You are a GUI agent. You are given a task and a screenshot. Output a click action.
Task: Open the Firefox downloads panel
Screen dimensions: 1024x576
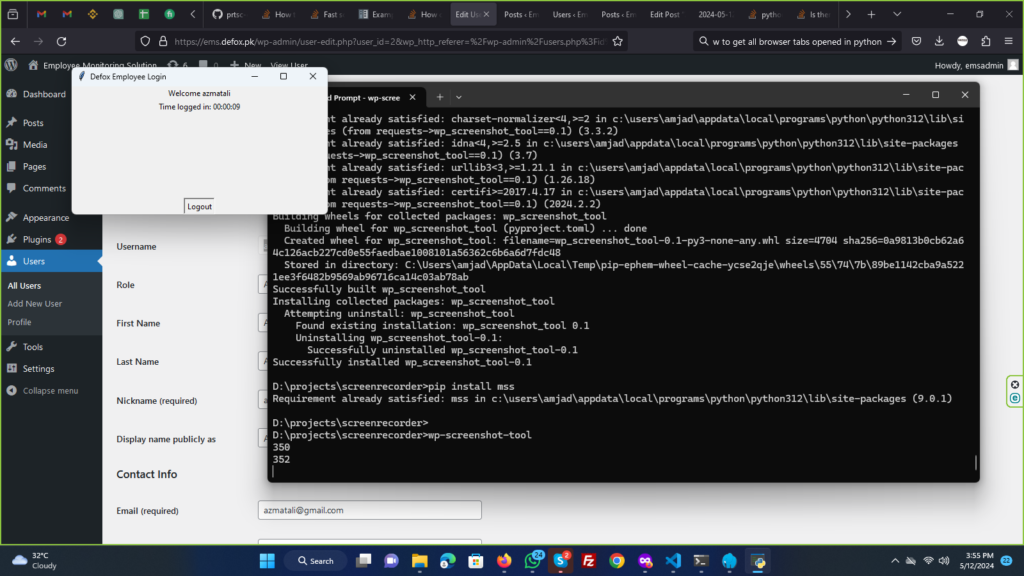pos(939,41)
